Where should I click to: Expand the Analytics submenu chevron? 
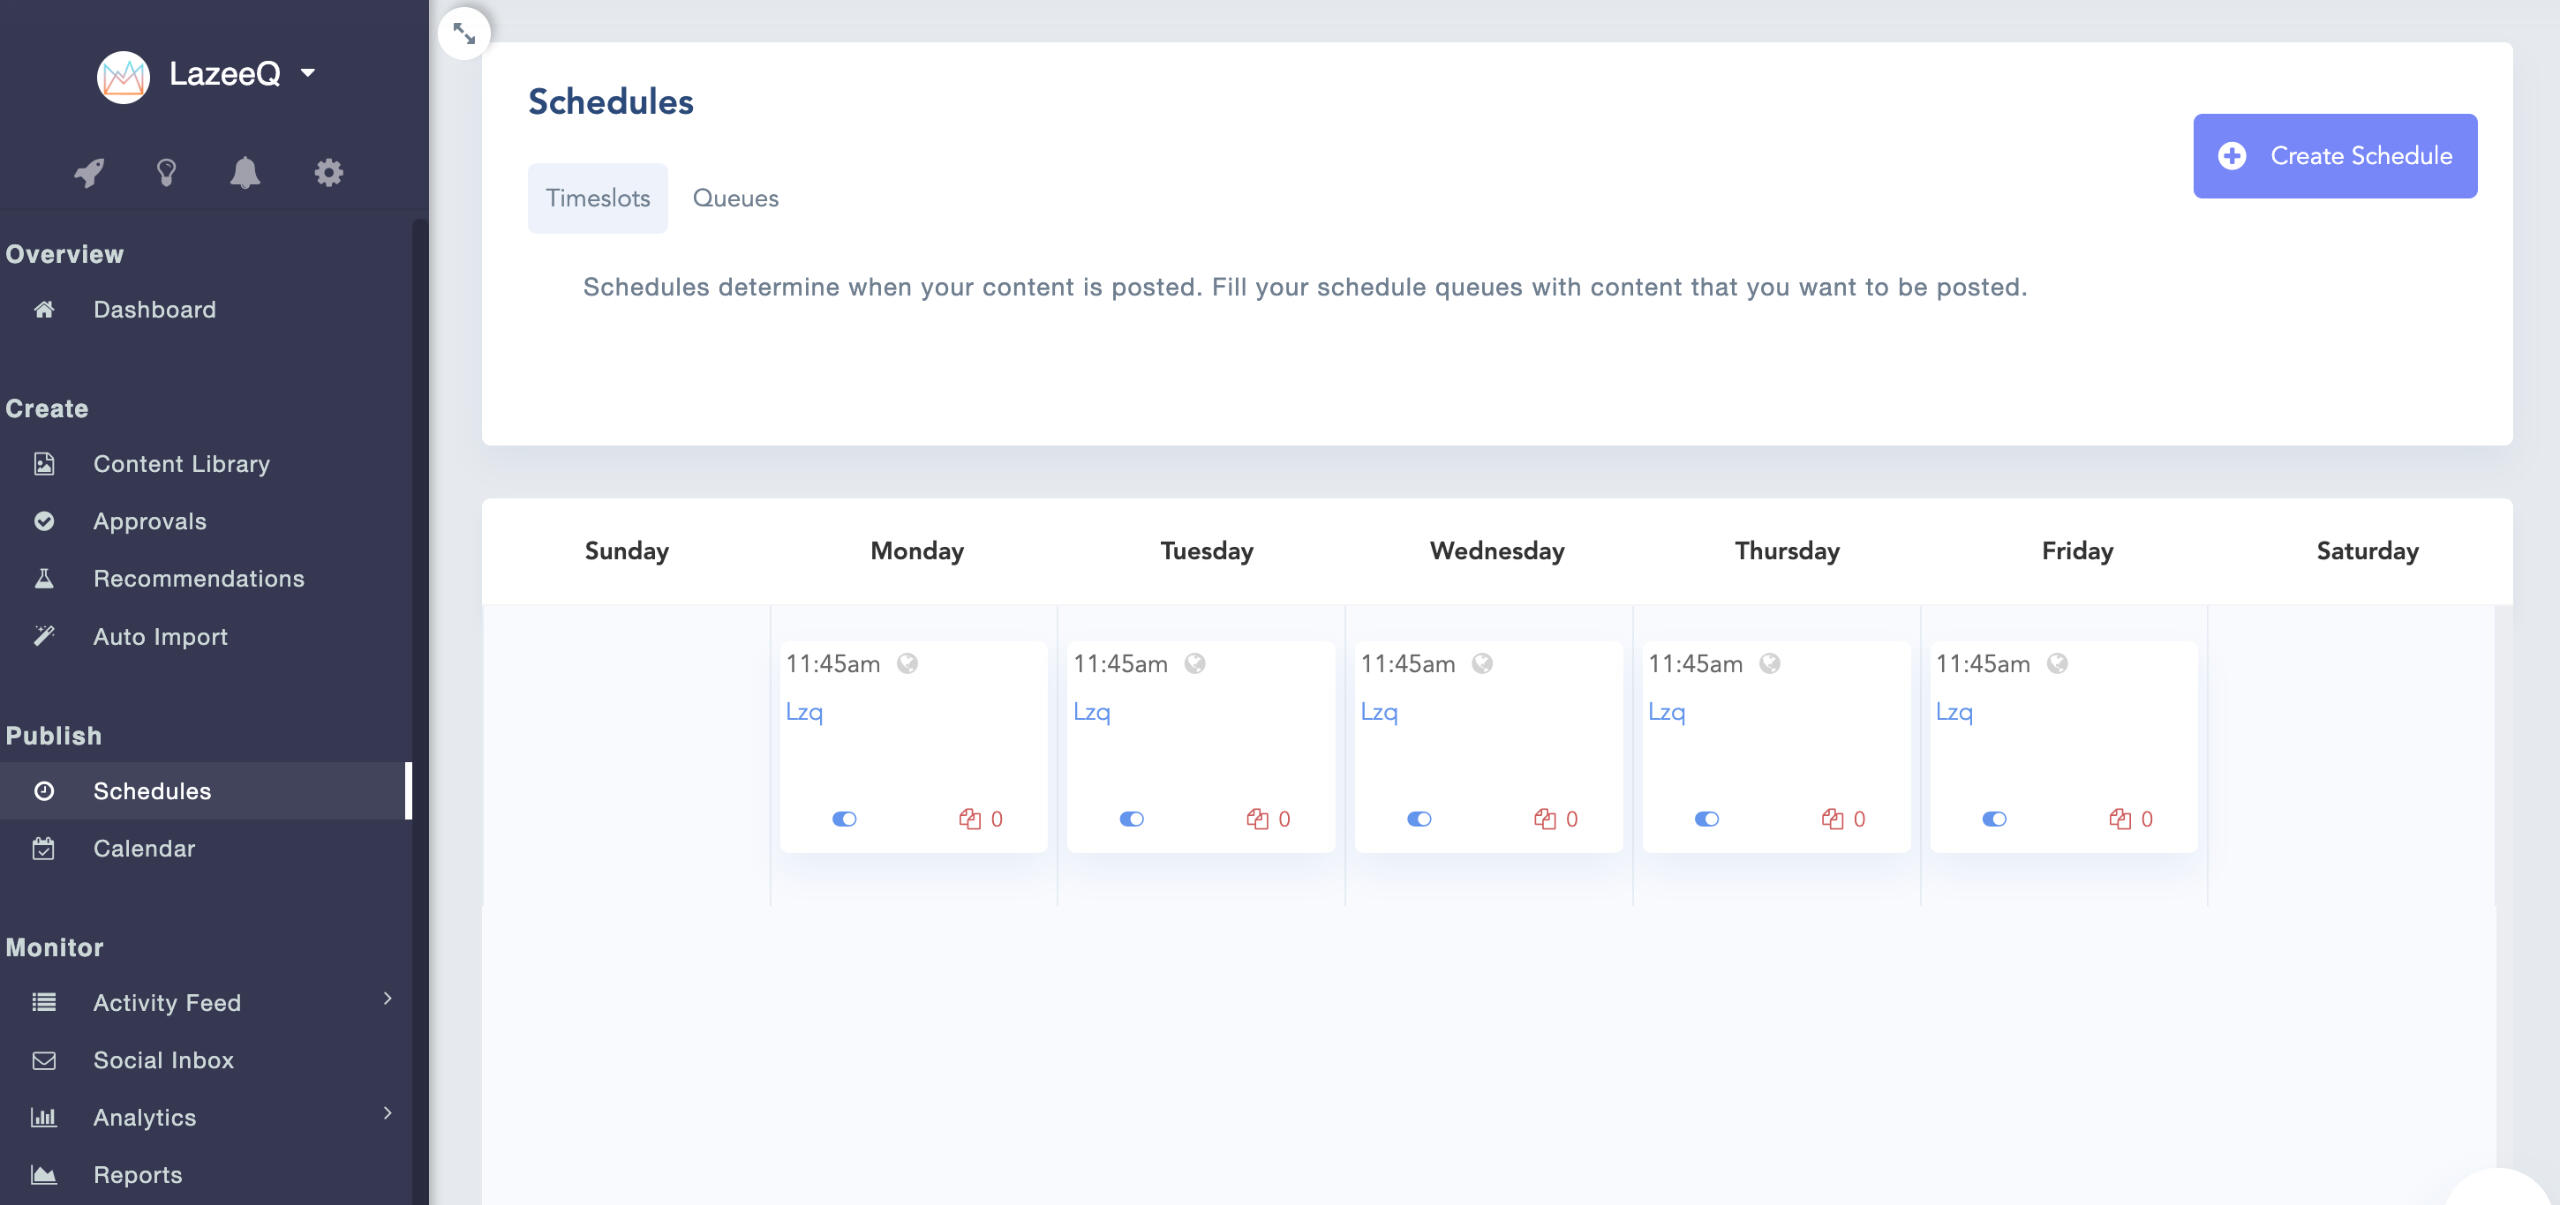(388, 1113)
